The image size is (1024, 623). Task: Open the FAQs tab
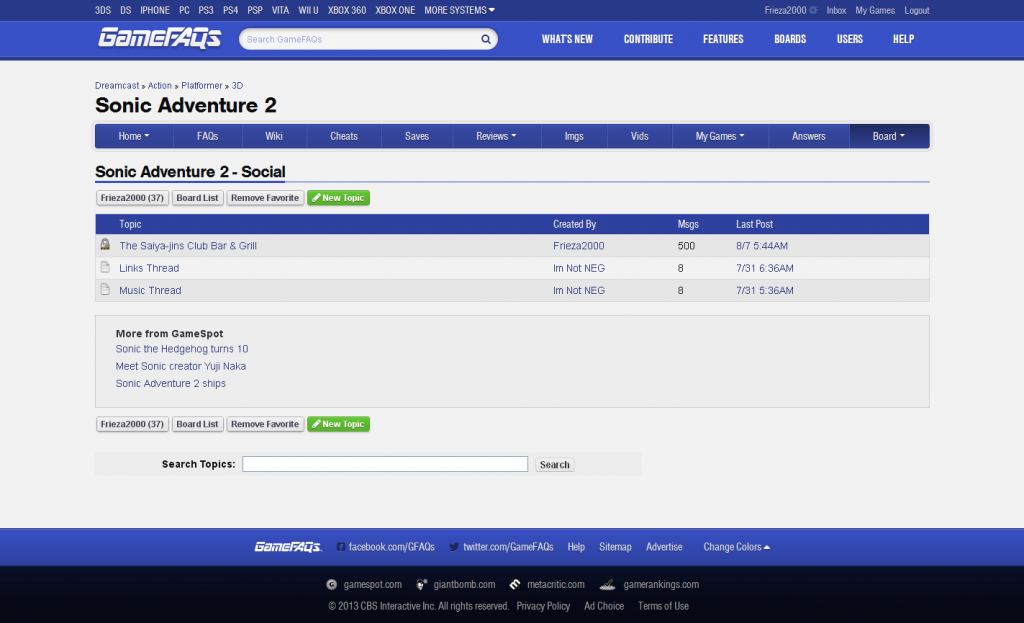pyautogui.click(x=208, y=136)
